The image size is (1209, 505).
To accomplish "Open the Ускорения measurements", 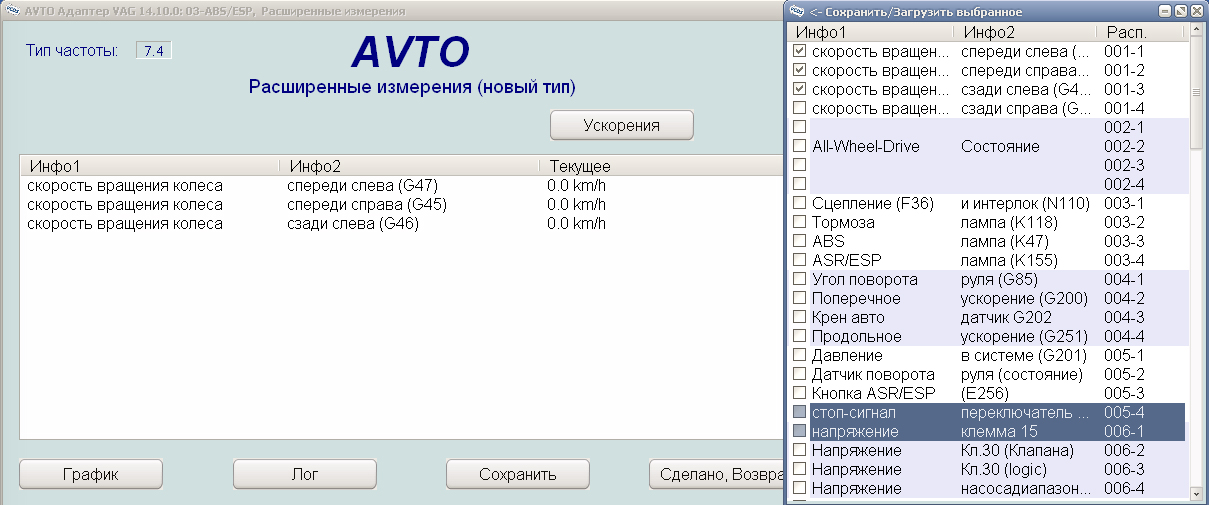I will click(621, 125).
